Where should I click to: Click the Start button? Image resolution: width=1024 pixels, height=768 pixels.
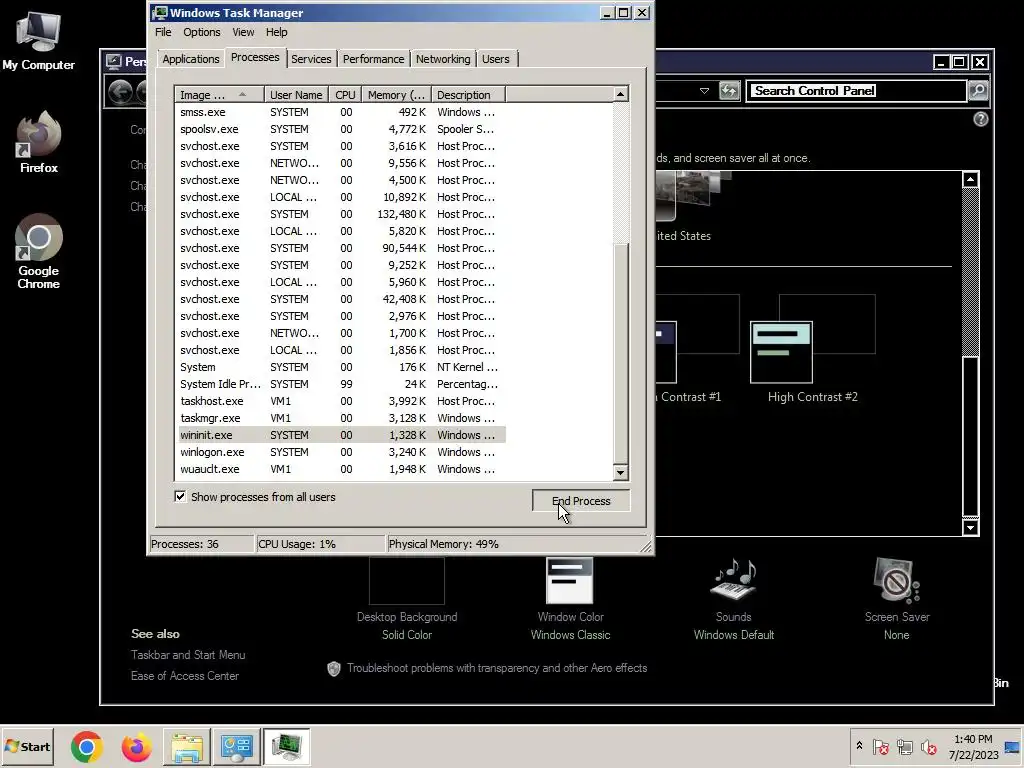click(27, 746)
